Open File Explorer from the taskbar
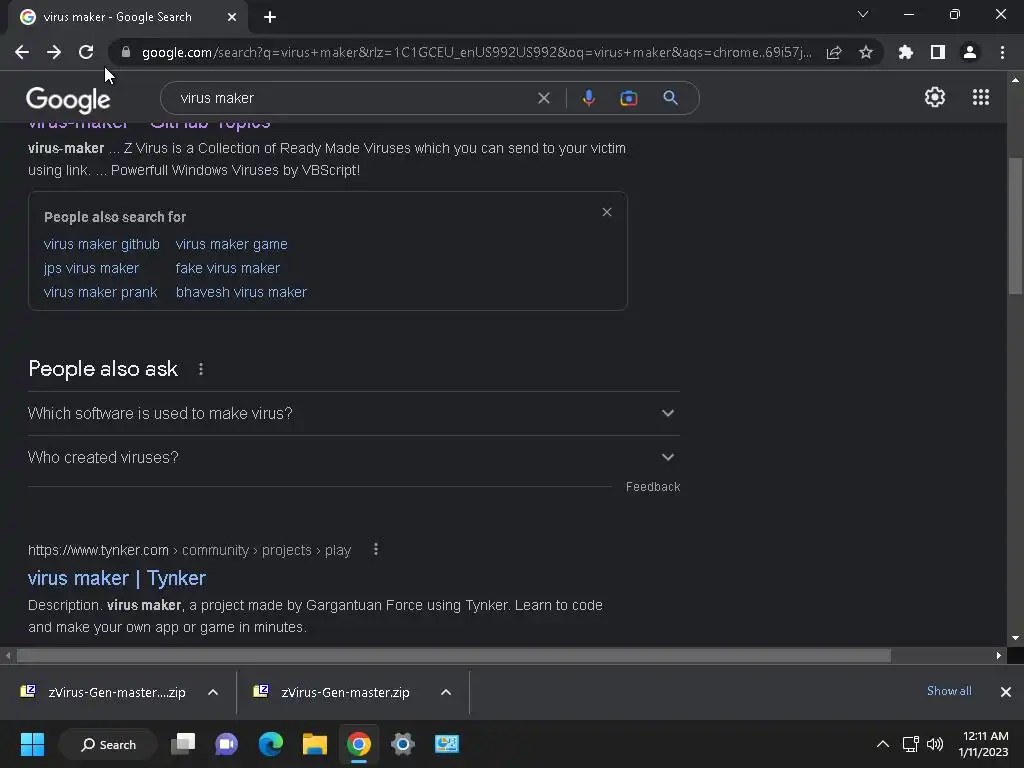 (315, 744)
